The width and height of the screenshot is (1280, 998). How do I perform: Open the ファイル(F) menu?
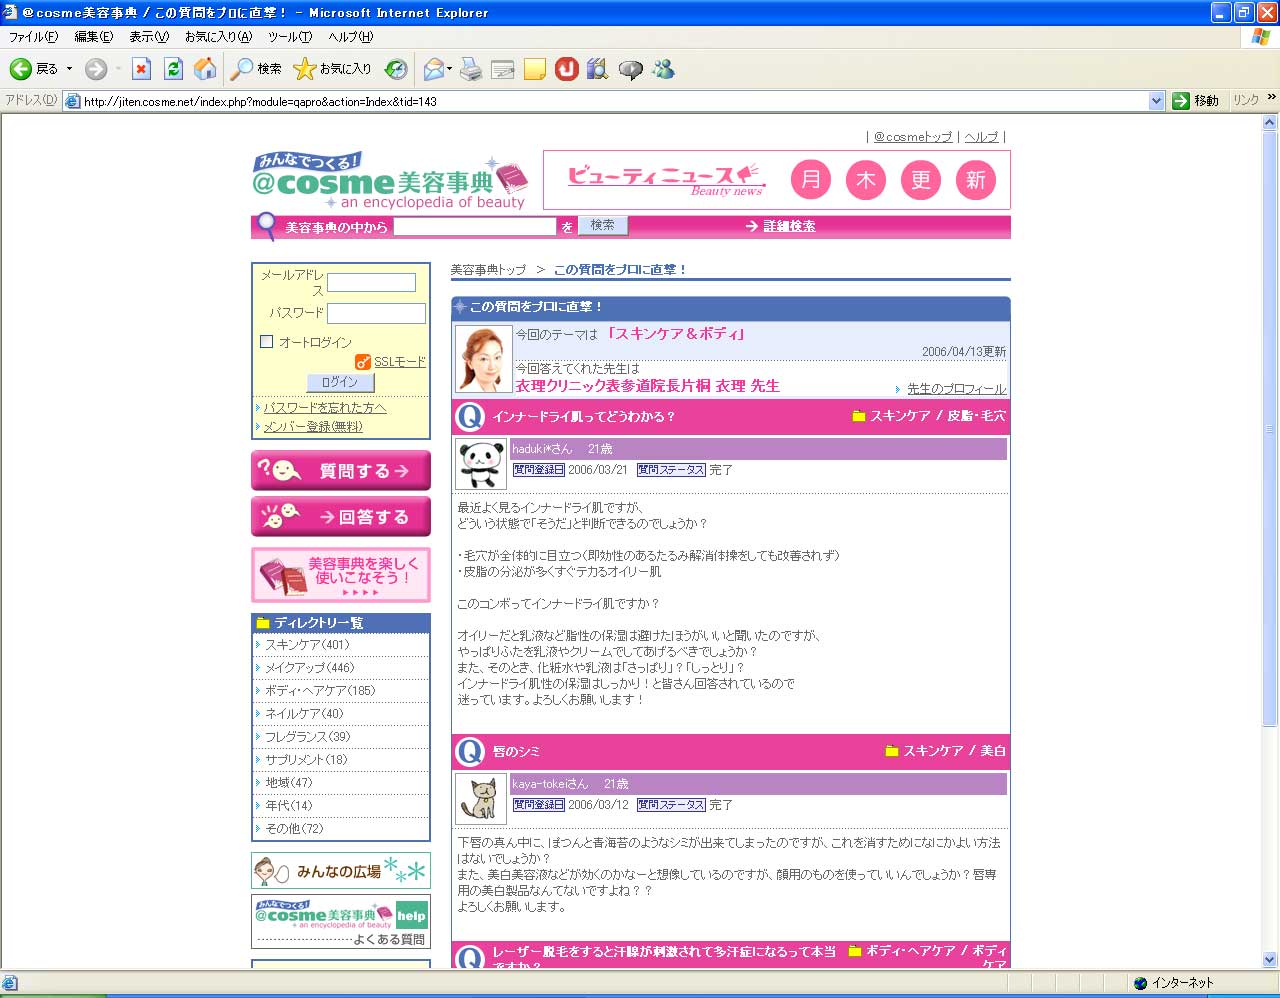coord(33,37)
